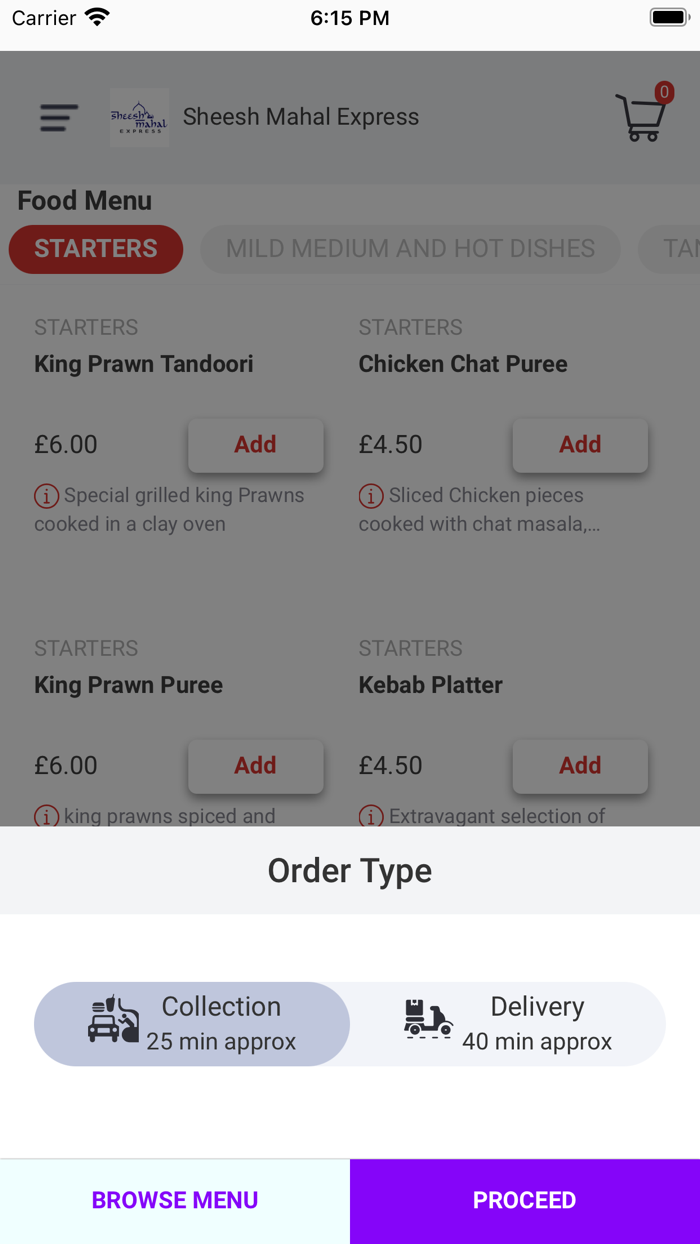Tap the collection car icon
Viewport: 700px width, 1244px height.
point(113,1019)
